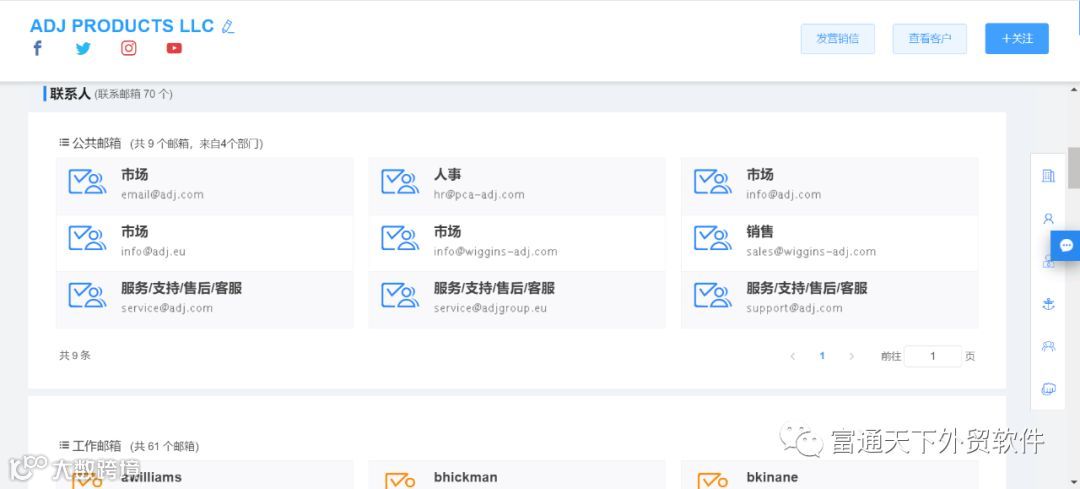Click the 工作邮箱 section header
Image resolution: width=1080 pixels, height=489 pixels.
[x=97, y=446]
